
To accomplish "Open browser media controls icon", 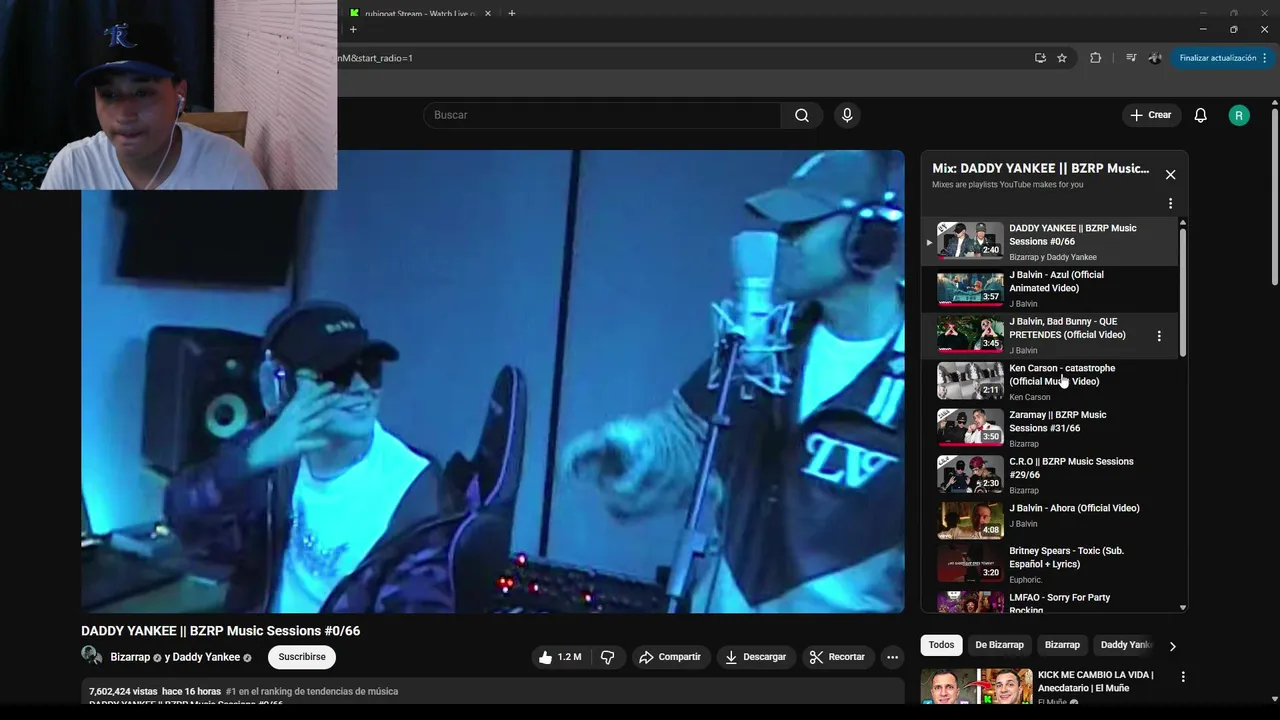I will pyautogui.click(x=1131, y=58).
